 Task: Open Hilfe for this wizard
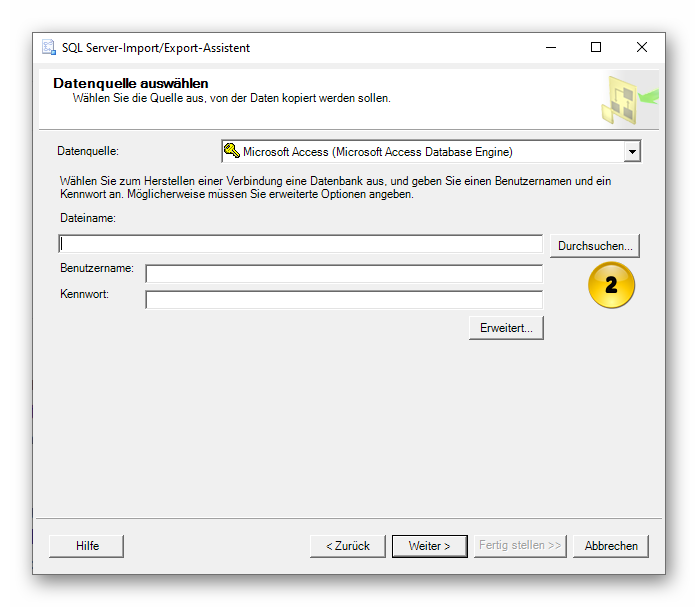click(x=87, y=546)
